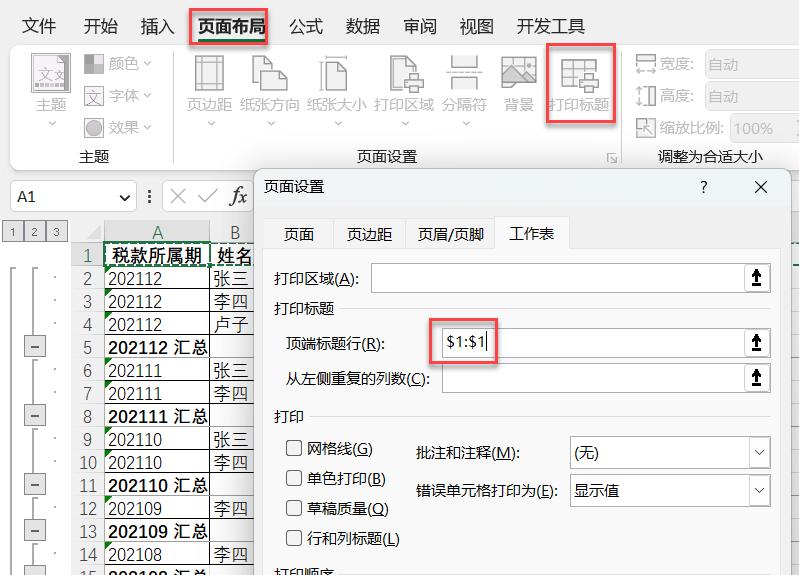The width and height of the screenshot is (799, 575).
Task: Enable the 草稿质量 checkbox
Action: point(294,508)
